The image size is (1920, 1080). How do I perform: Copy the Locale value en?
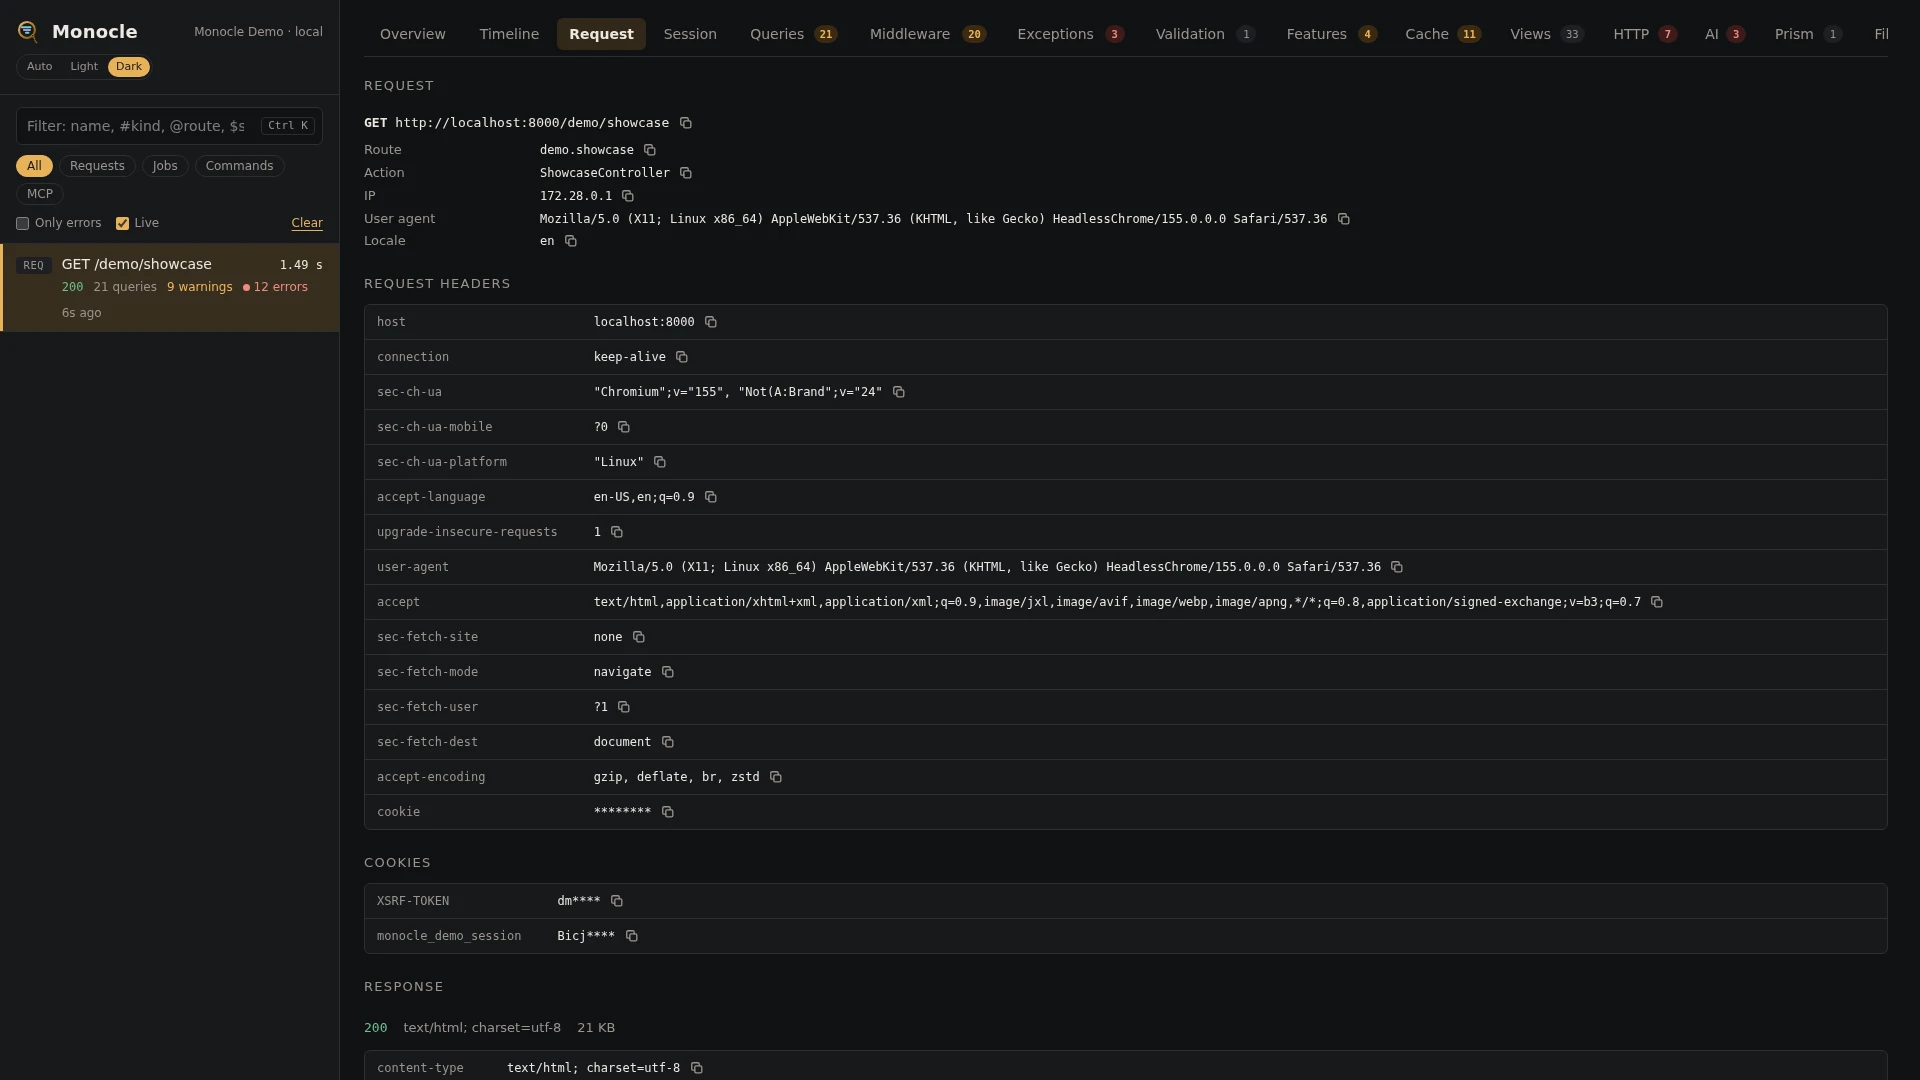(x=571, y=241)
